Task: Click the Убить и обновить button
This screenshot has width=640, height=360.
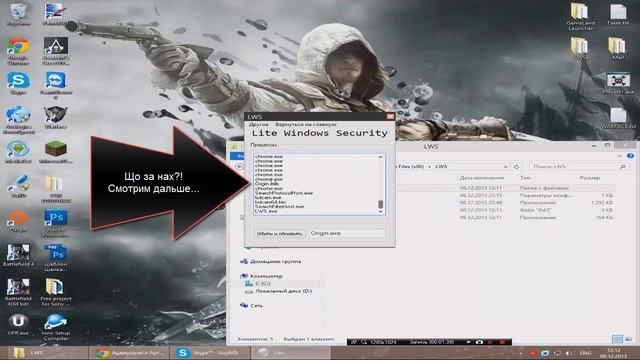Action: (x=279, y=233)
